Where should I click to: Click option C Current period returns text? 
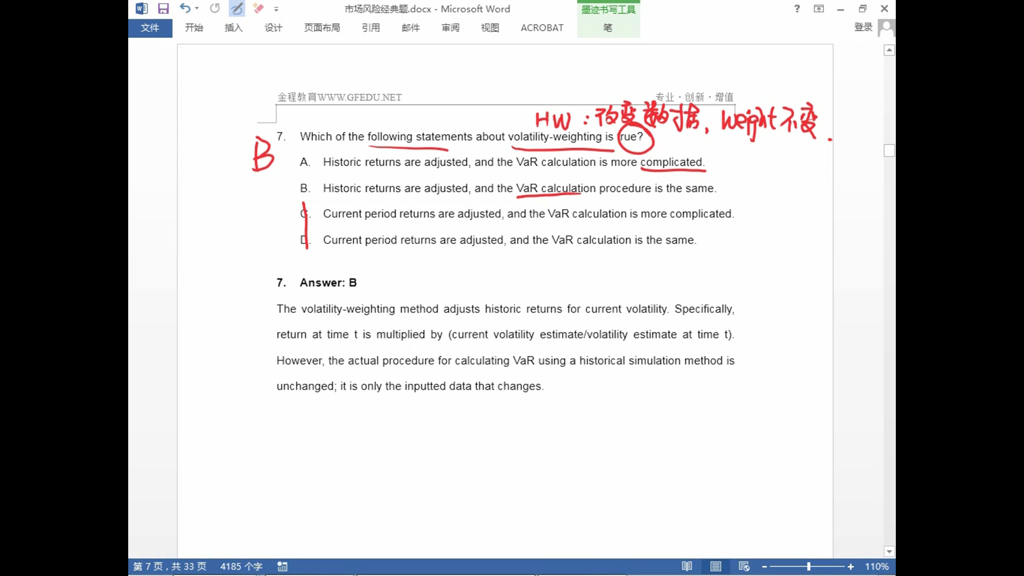(x=528, y=214)
